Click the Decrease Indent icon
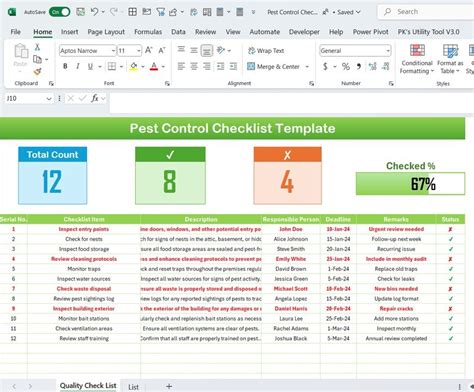This screenshot has height=392, width=474. pos(220,66)
